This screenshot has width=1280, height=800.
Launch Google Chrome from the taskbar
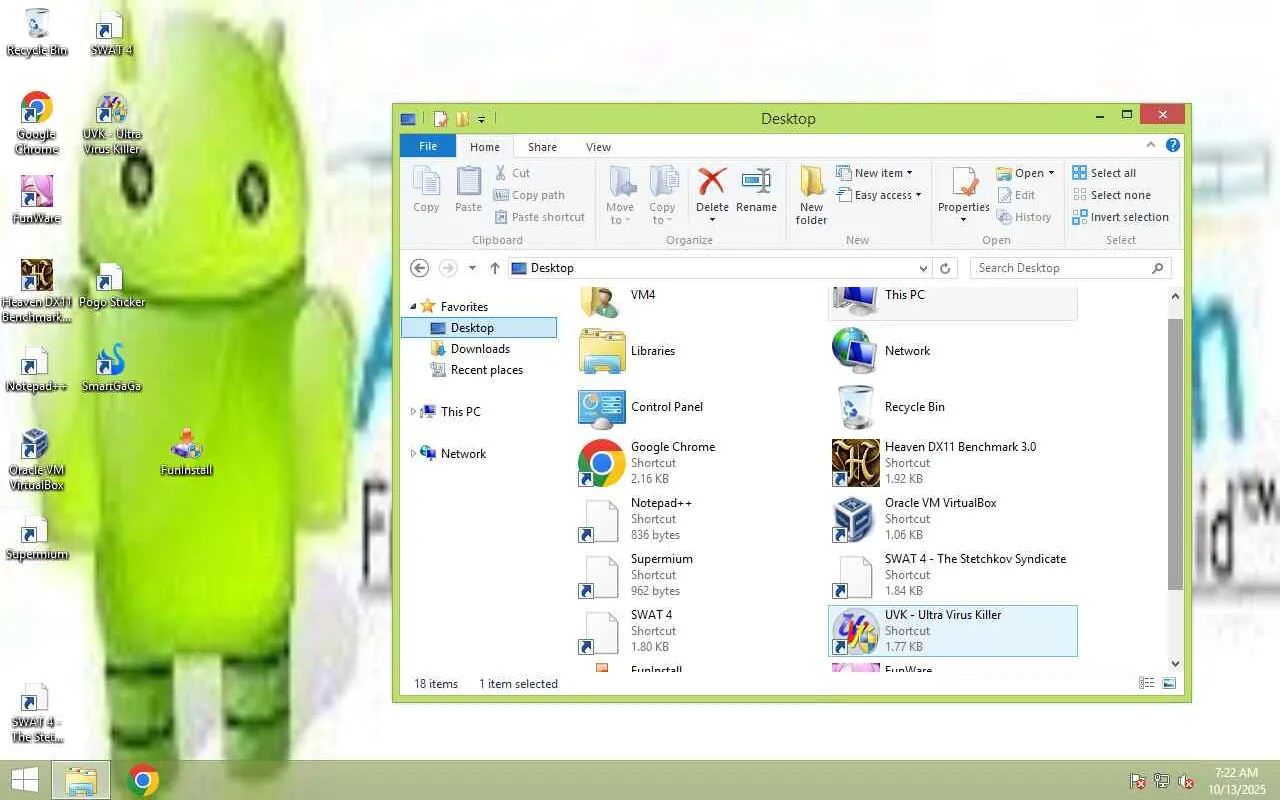pos(143,780)
